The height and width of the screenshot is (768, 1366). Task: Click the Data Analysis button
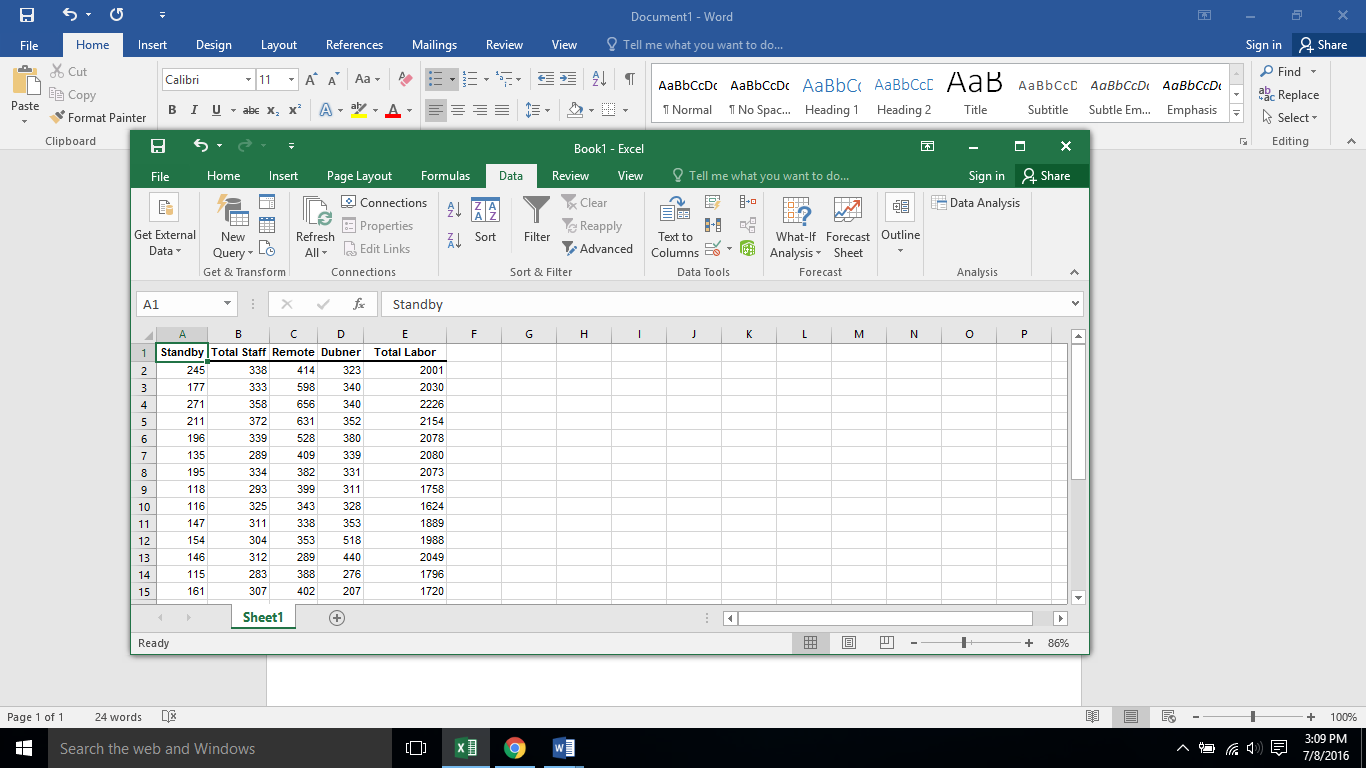(976, 203)
